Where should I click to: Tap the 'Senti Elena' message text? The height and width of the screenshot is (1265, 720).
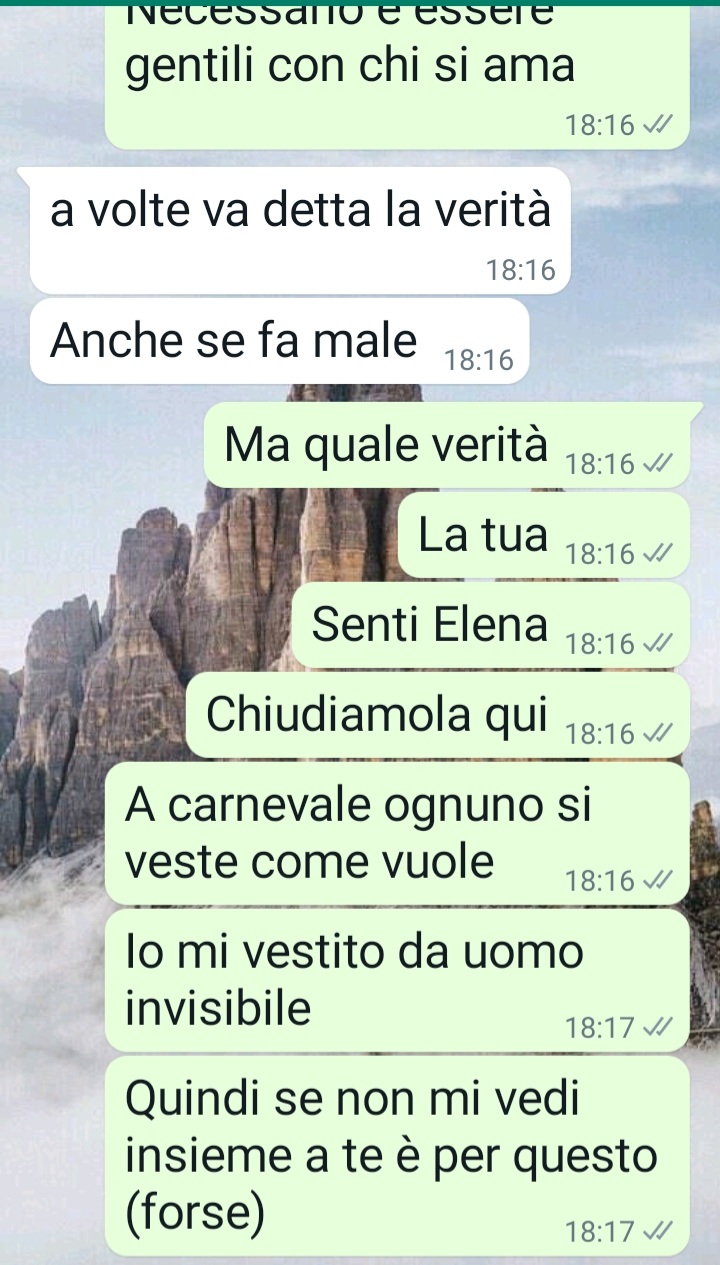point(430,625)
